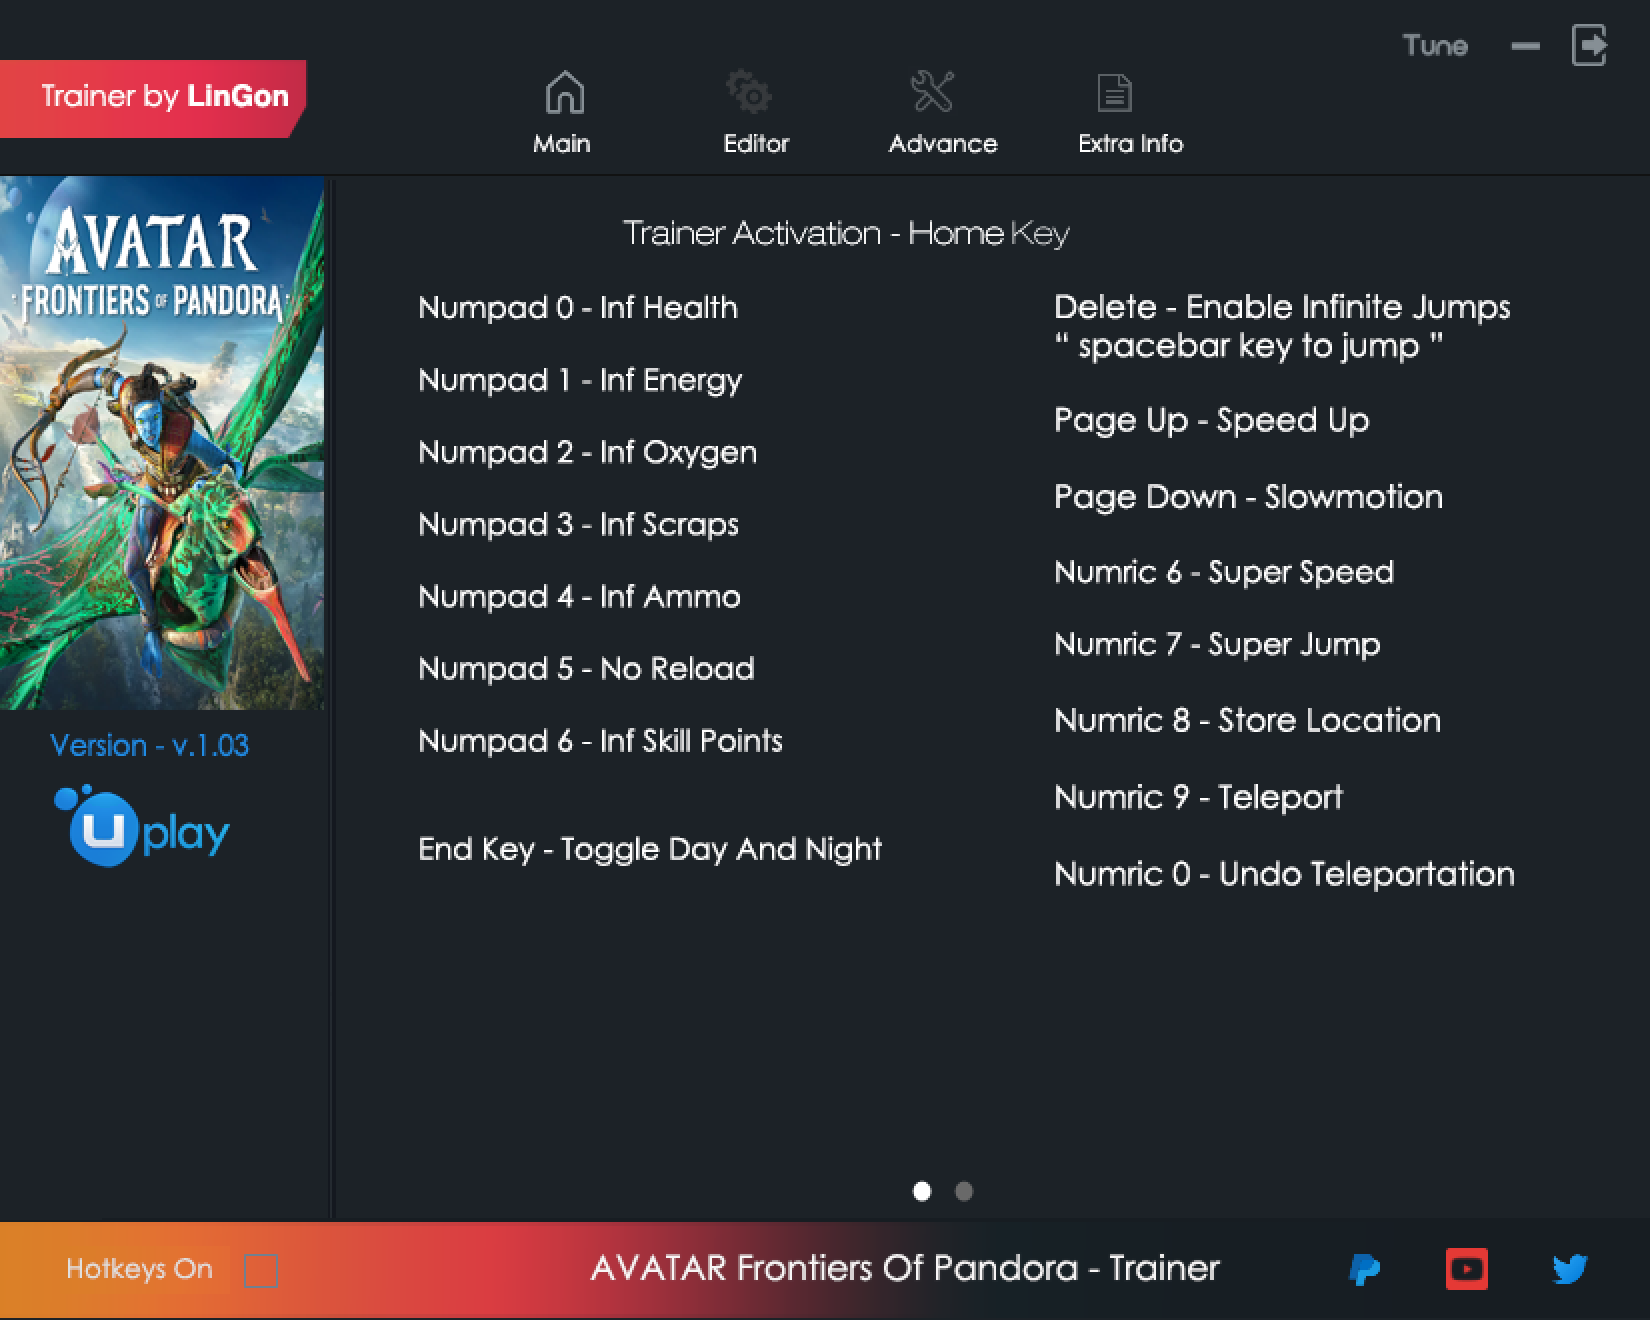
Task: Click the Extra Info tab label
Action: [1131, 144]
